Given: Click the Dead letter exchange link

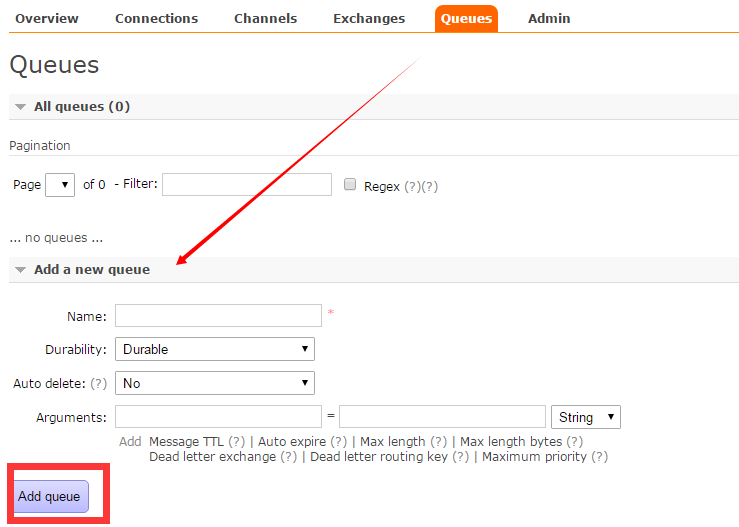Looking at the screenshot, I should (x=212, y=457).
